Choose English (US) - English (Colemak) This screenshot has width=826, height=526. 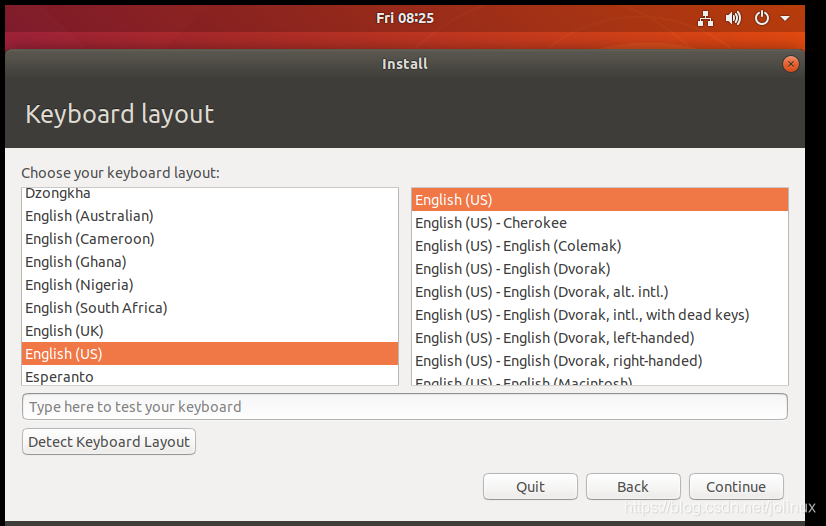coord(599,246)
